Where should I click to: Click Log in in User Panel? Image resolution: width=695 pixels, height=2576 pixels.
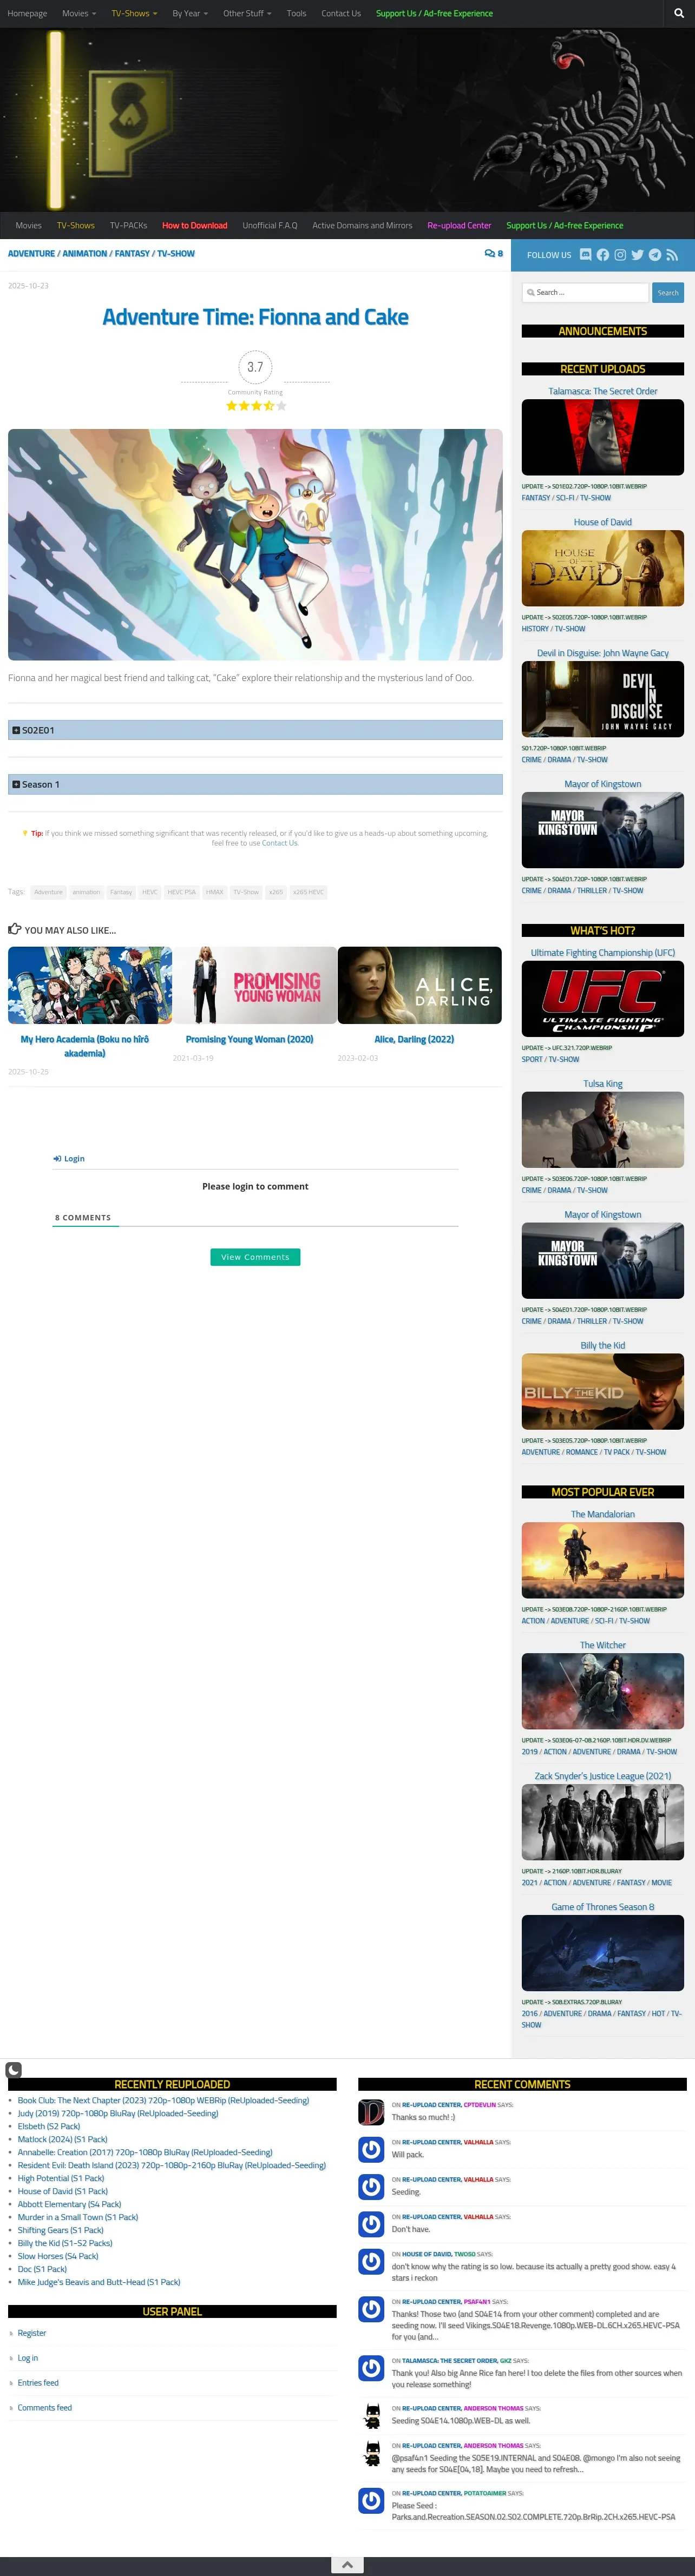(28, 2358)
